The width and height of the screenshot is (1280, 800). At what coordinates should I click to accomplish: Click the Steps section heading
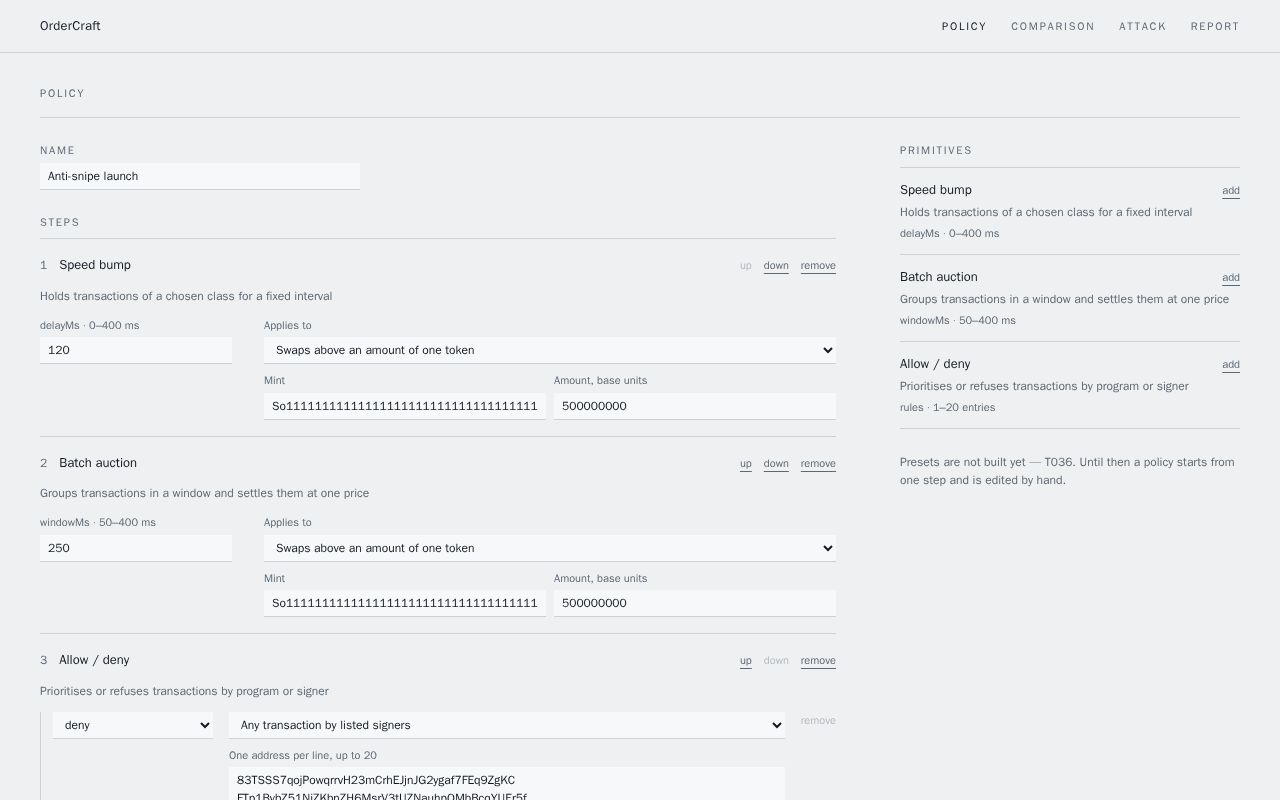click(60, 223)
